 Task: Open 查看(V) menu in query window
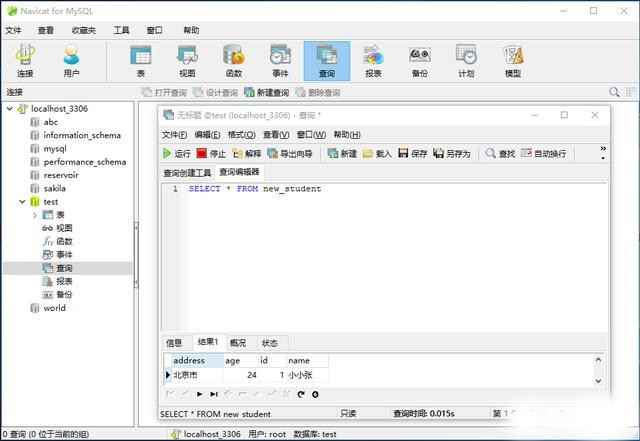tap(276, 135)
